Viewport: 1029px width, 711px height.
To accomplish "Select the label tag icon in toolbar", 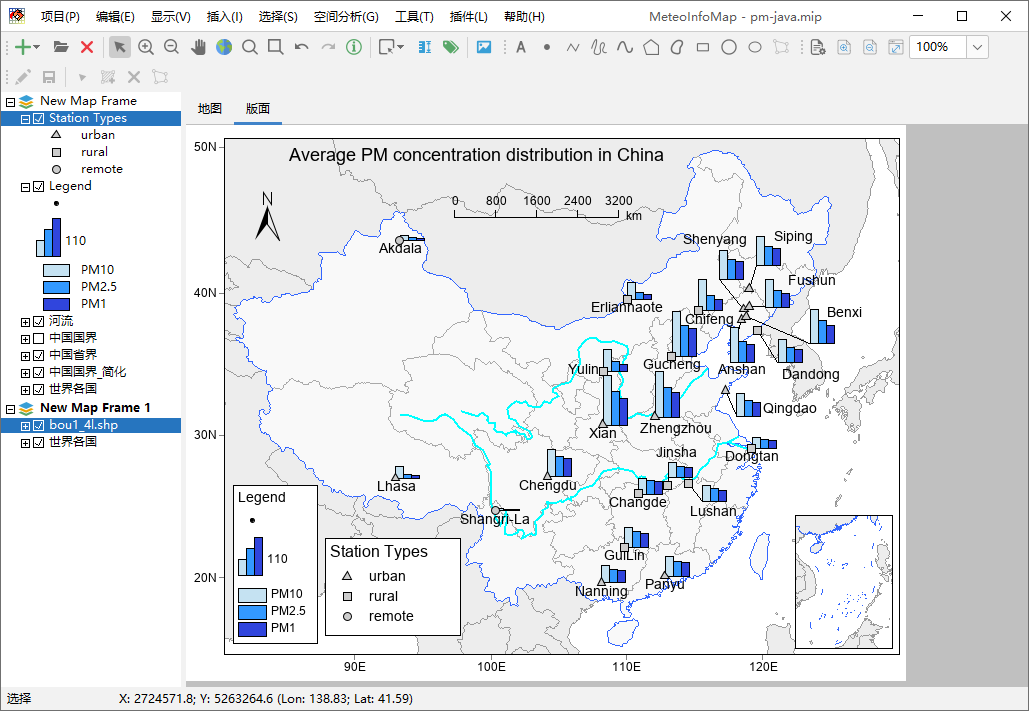I will click(450, 47).
